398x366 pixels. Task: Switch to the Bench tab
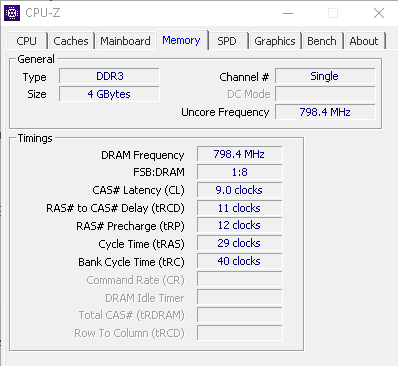click(x=322, y=41)
